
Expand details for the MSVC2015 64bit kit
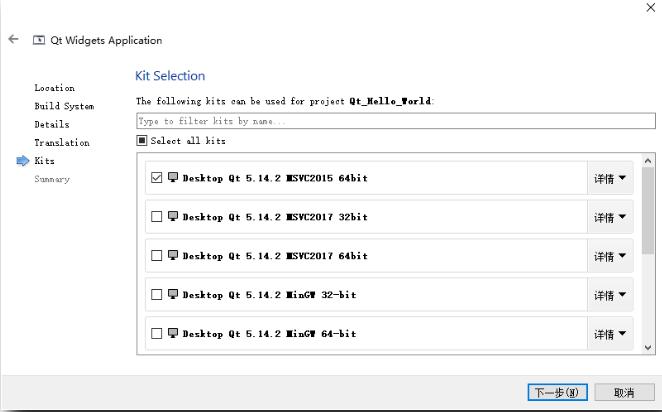(610, 178)
